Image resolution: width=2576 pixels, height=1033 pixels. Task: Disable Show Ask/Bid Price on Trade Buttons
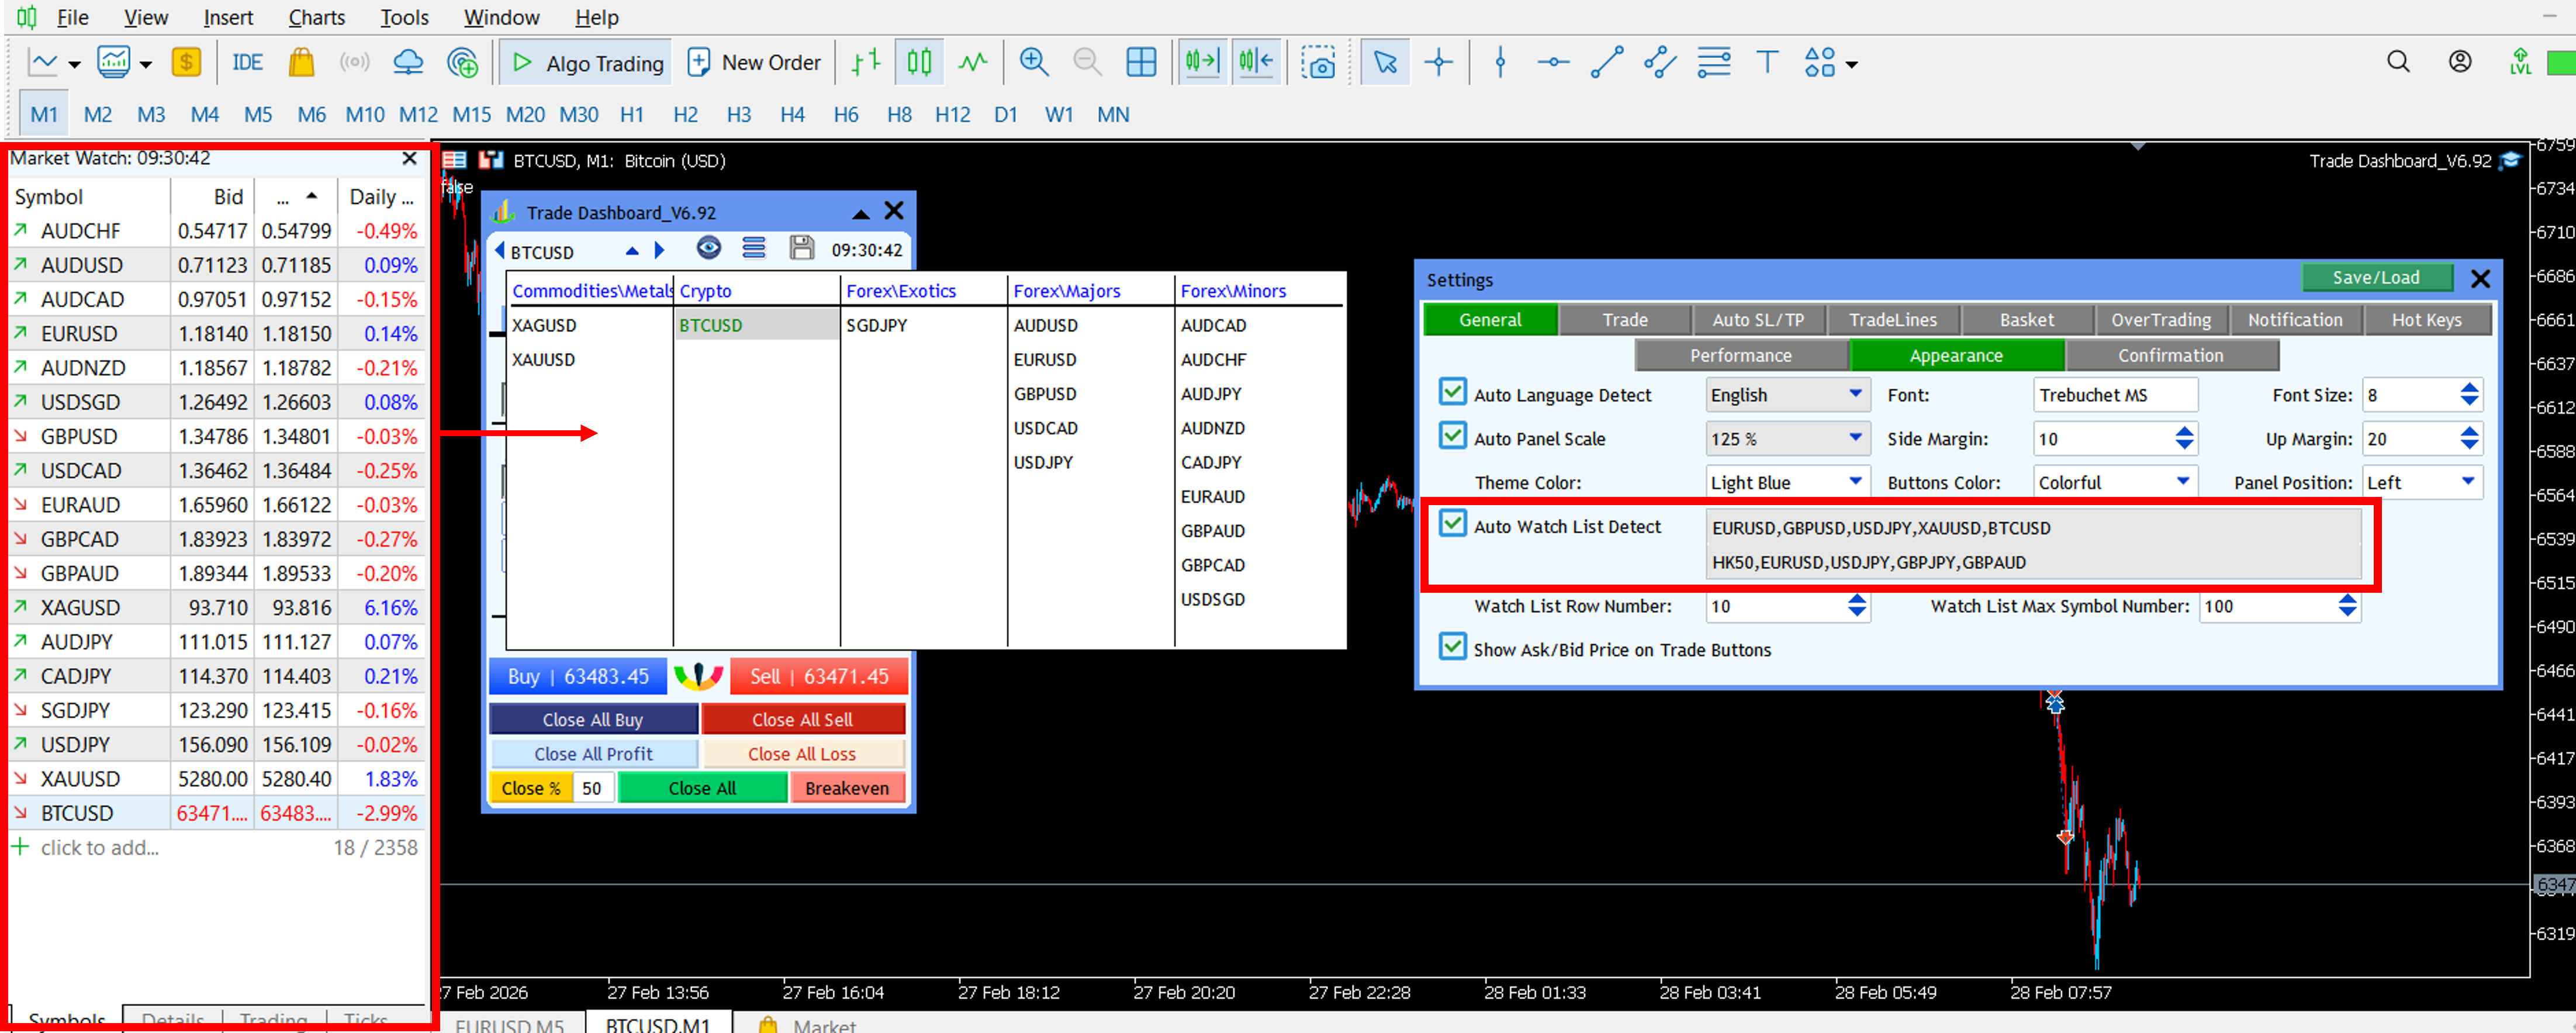point(1452,647)
